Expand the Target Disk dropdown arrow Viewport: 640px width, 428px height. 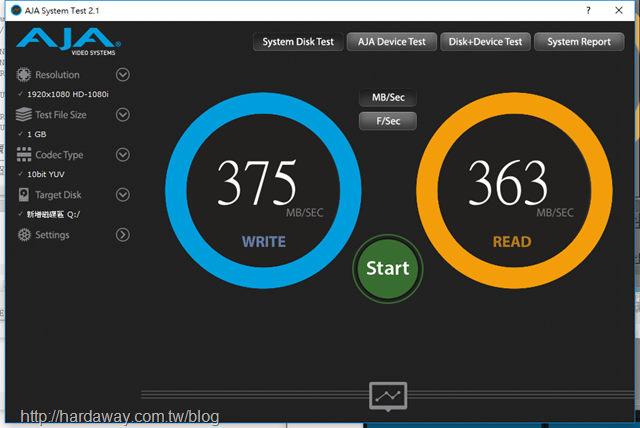tap(123, 195)
